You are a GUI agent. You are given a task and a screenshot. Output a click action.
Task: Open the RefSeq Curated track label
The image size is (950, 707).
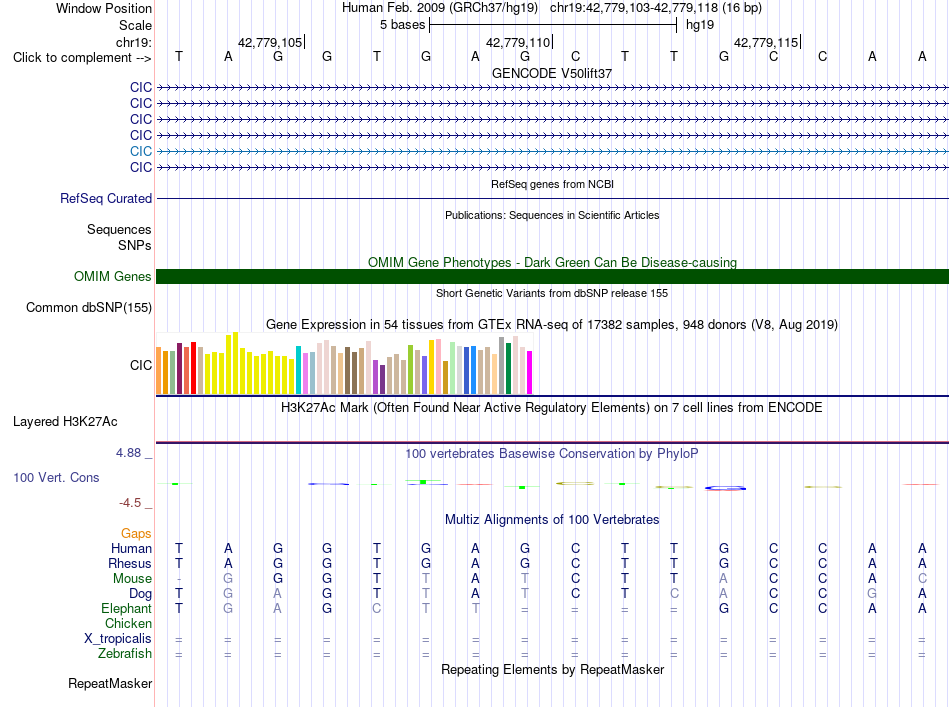(106, 198)
